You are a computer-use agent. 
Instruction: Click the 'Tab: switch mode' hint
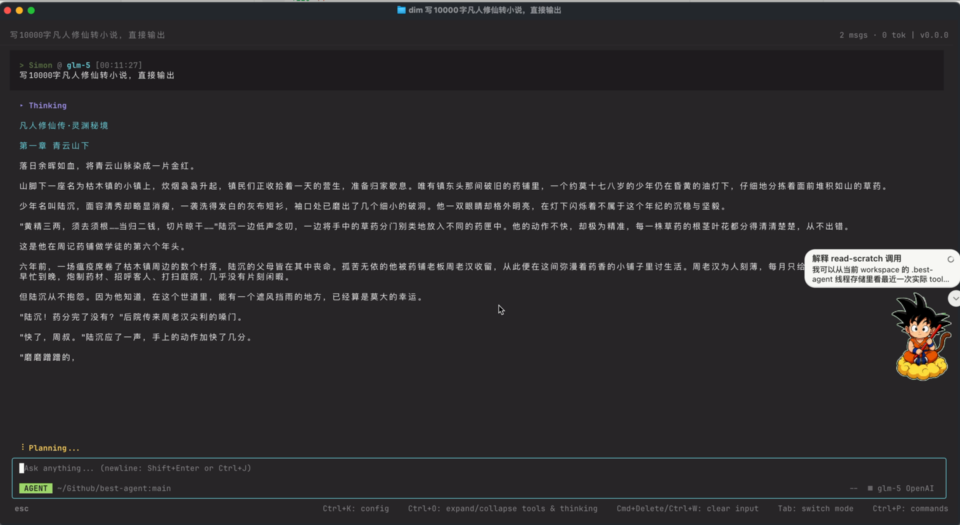[x=816, y=508]
